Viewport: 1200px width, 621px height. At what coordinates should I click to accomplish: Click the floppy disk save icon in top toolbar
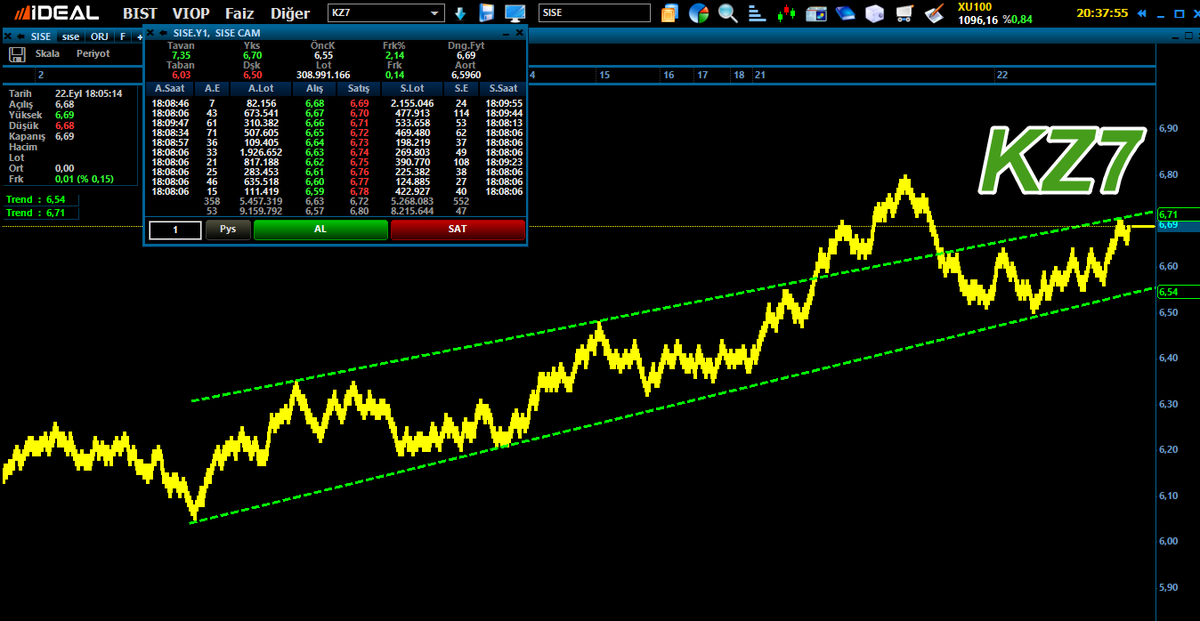[487, 14]
